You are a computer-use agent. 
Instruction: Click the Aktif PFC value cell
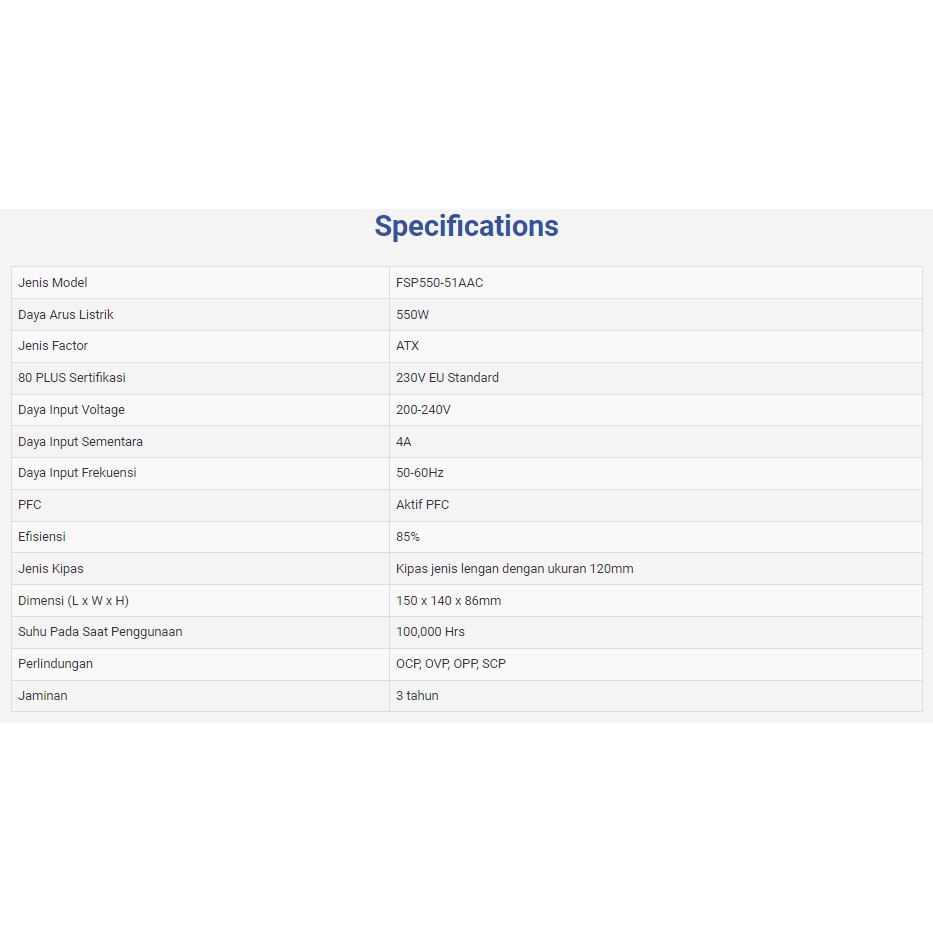[423, 505]
